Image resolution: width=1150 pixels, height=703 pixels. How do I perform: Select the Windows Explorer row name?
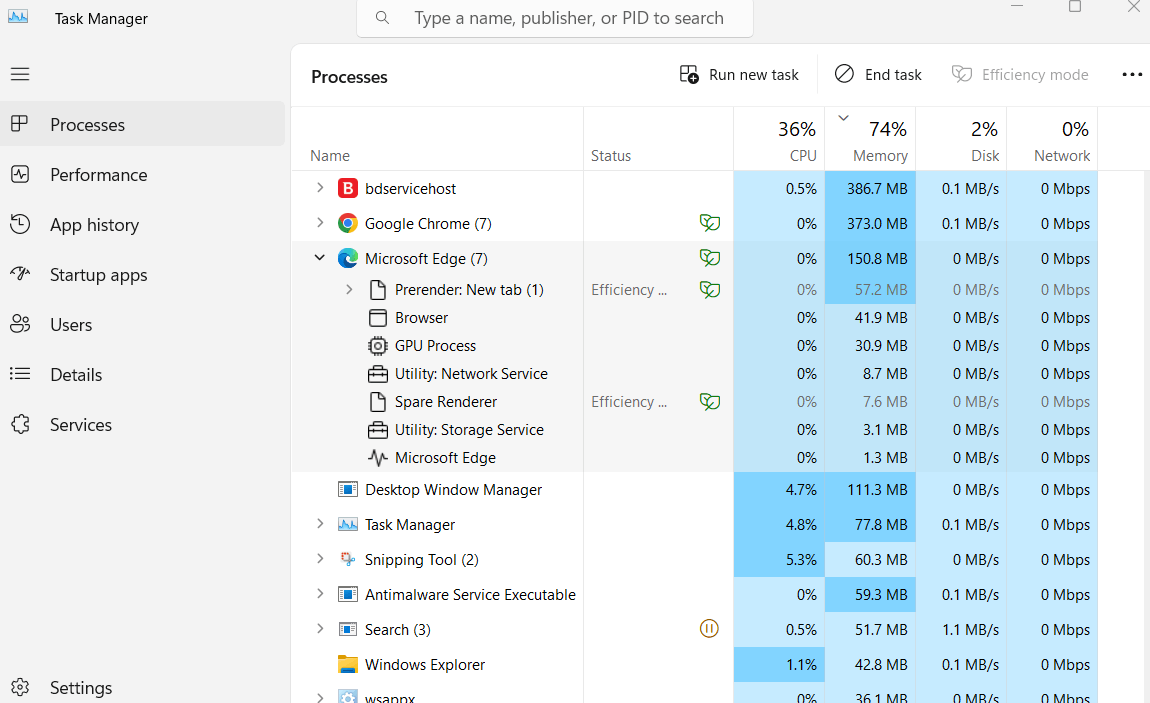point(425,665)
